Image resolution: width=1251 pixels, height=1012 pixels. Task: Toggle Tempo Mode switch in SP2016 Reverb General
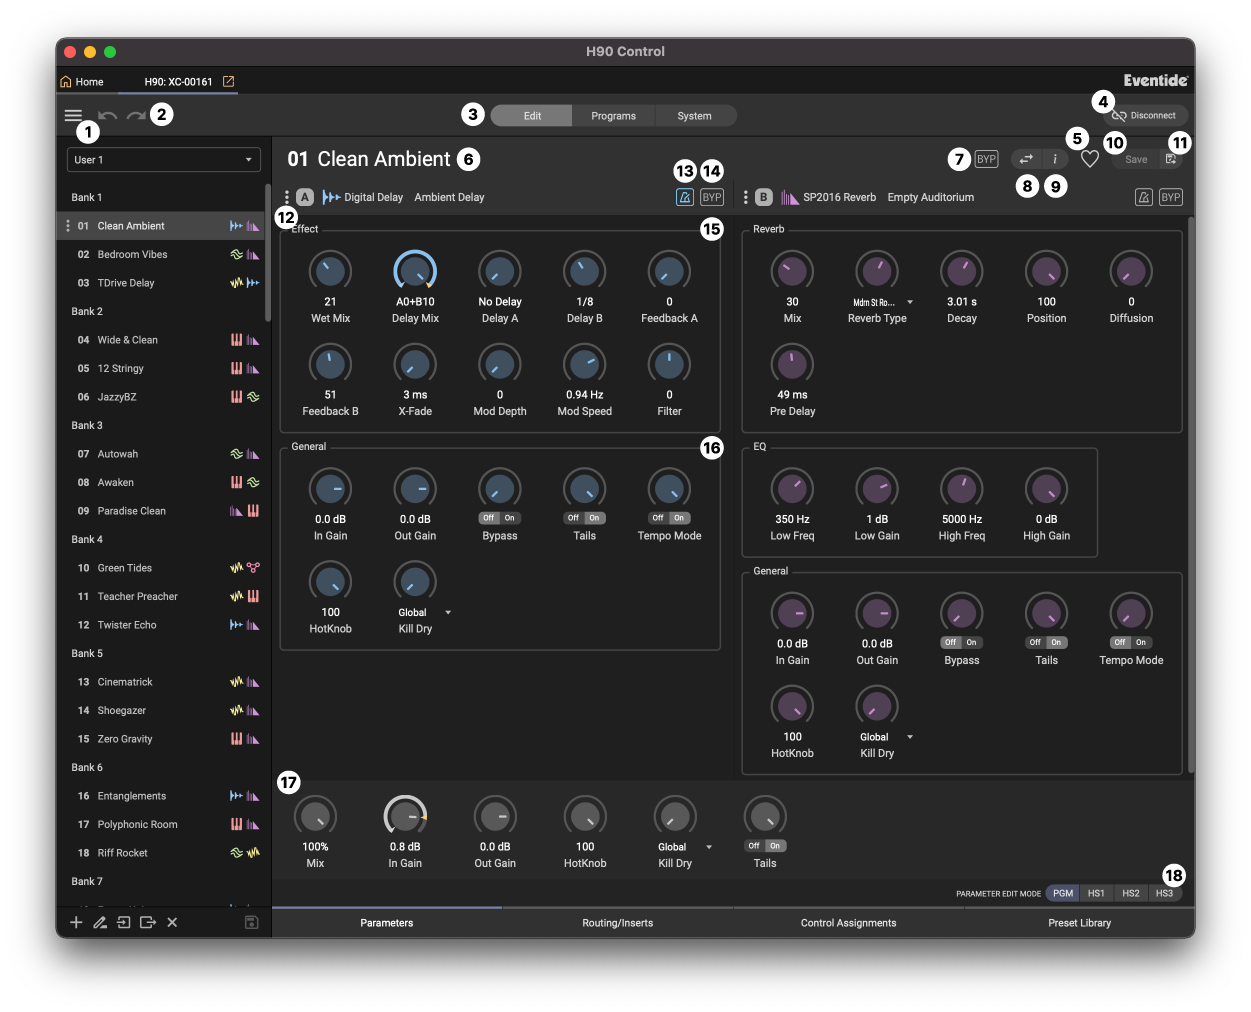1131,642
